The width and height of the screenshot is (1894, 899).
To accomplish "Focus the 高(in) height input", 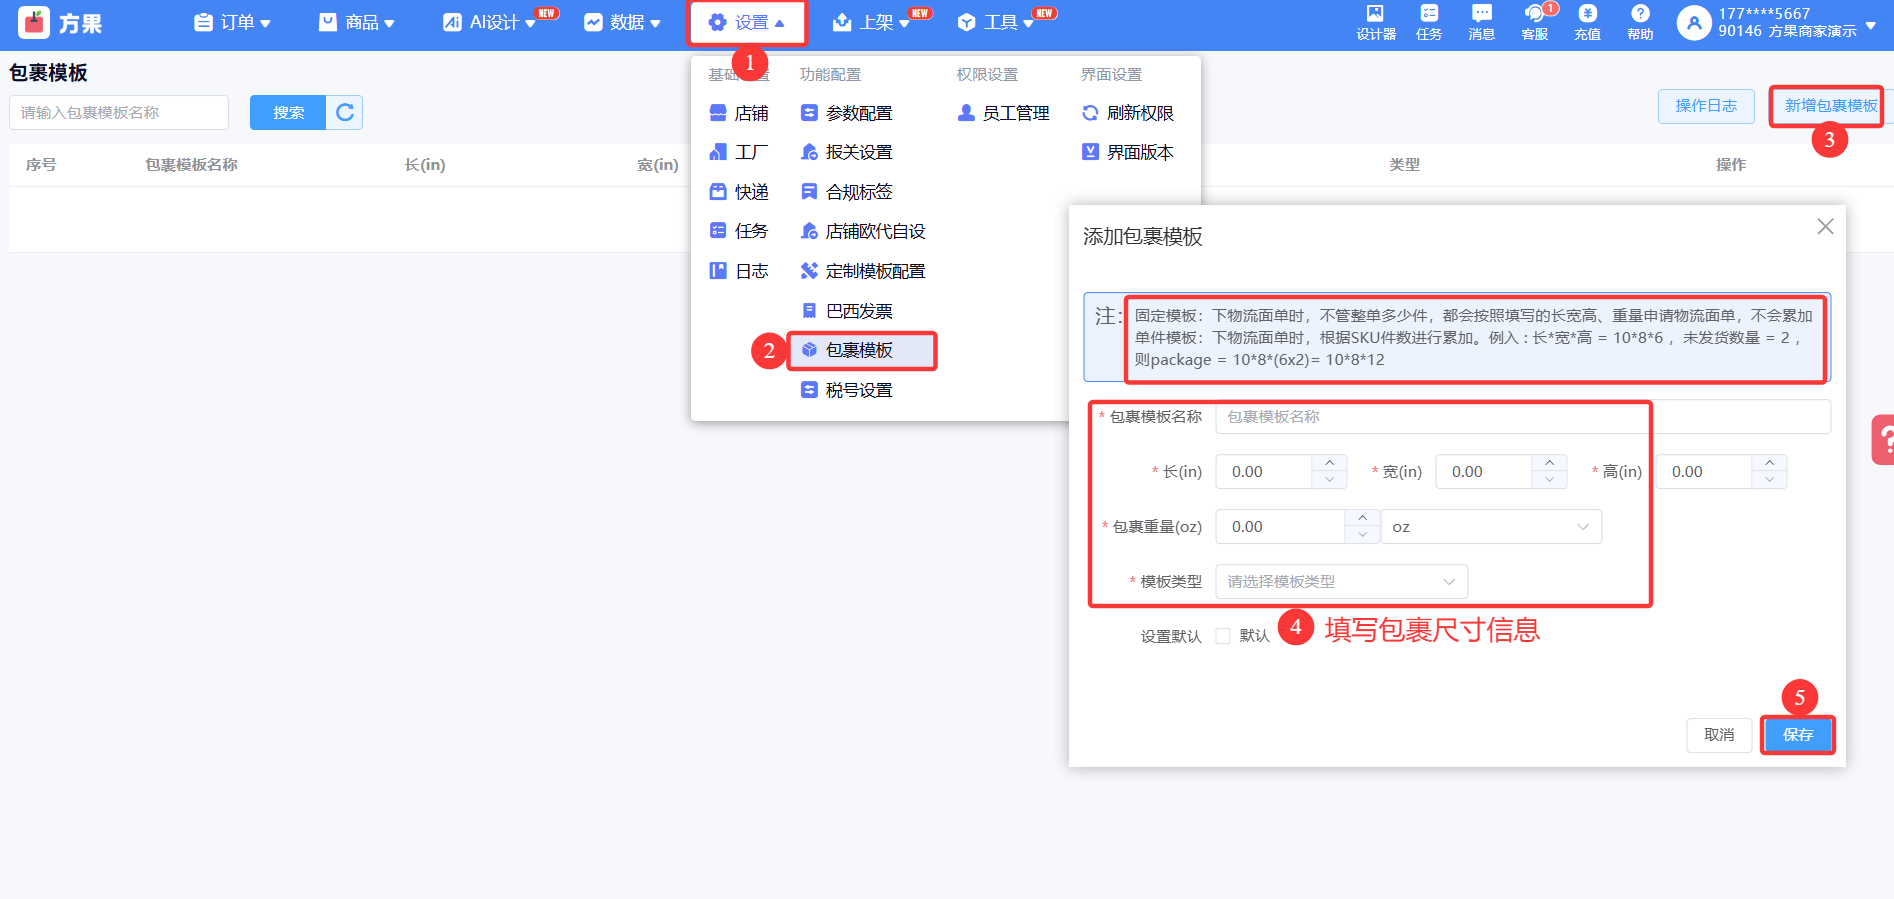I will click(x=1704, y=472).
